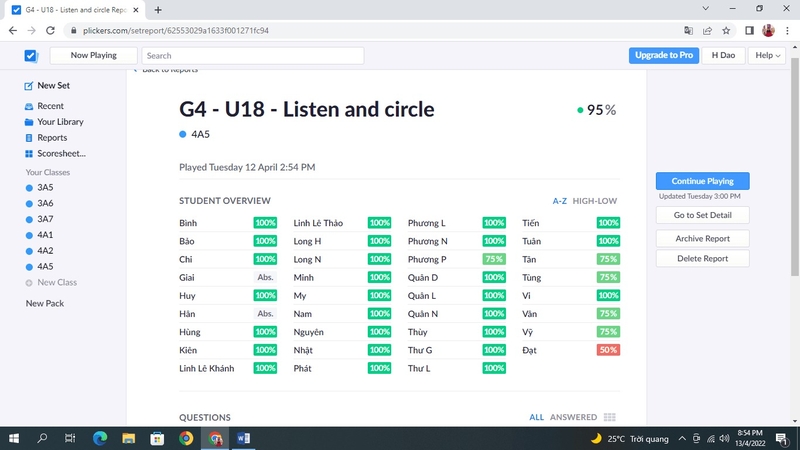Click Đạt's red 50% score badge

pyautogui.click(x=608, y=351)
